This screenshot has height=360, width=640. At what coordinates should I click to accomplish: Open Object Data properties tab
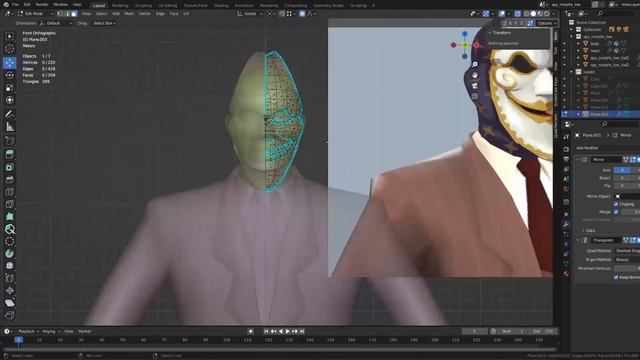[x=566, y=264]
